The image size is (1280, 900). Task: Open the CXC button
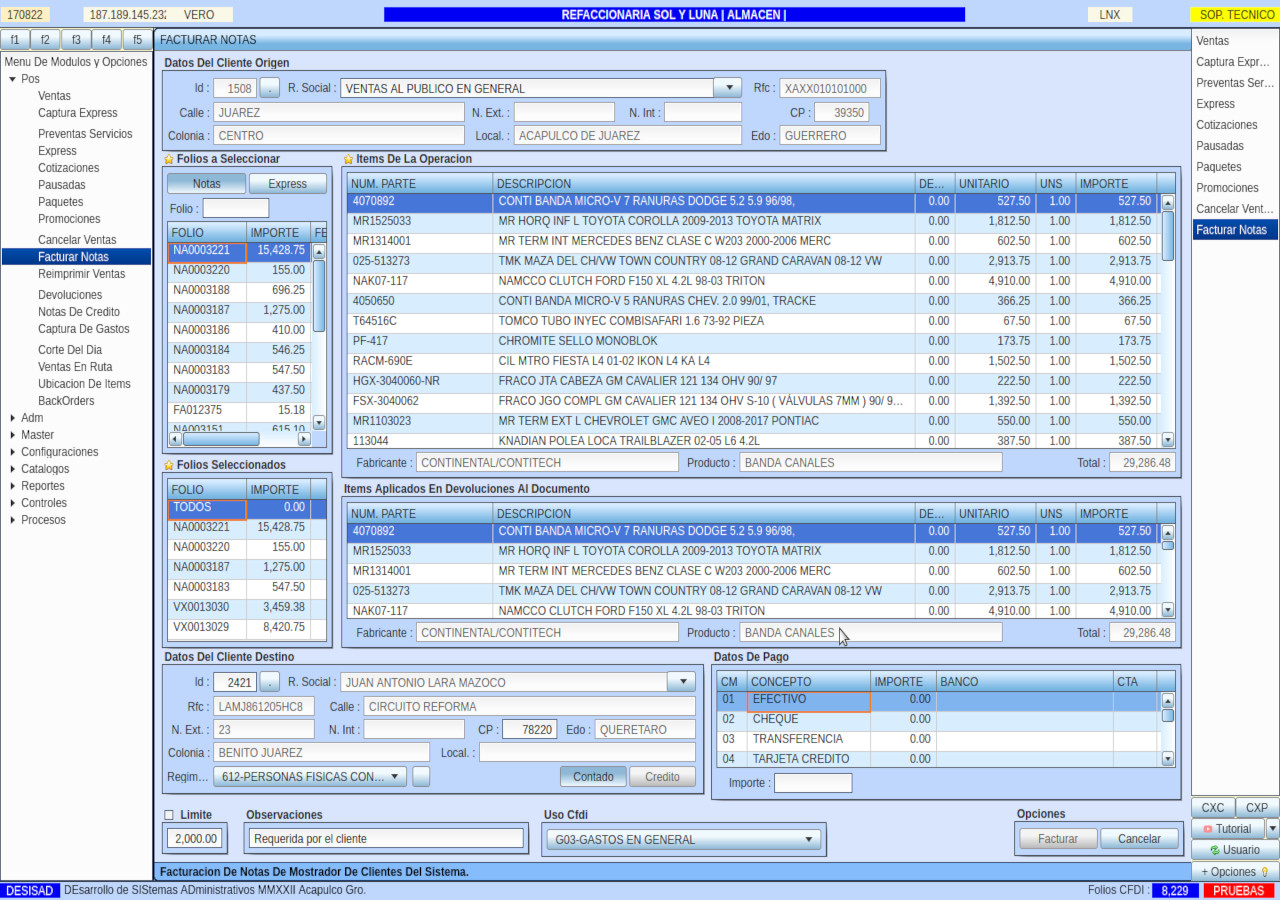pyautogui.click(x=1213, y=808)
